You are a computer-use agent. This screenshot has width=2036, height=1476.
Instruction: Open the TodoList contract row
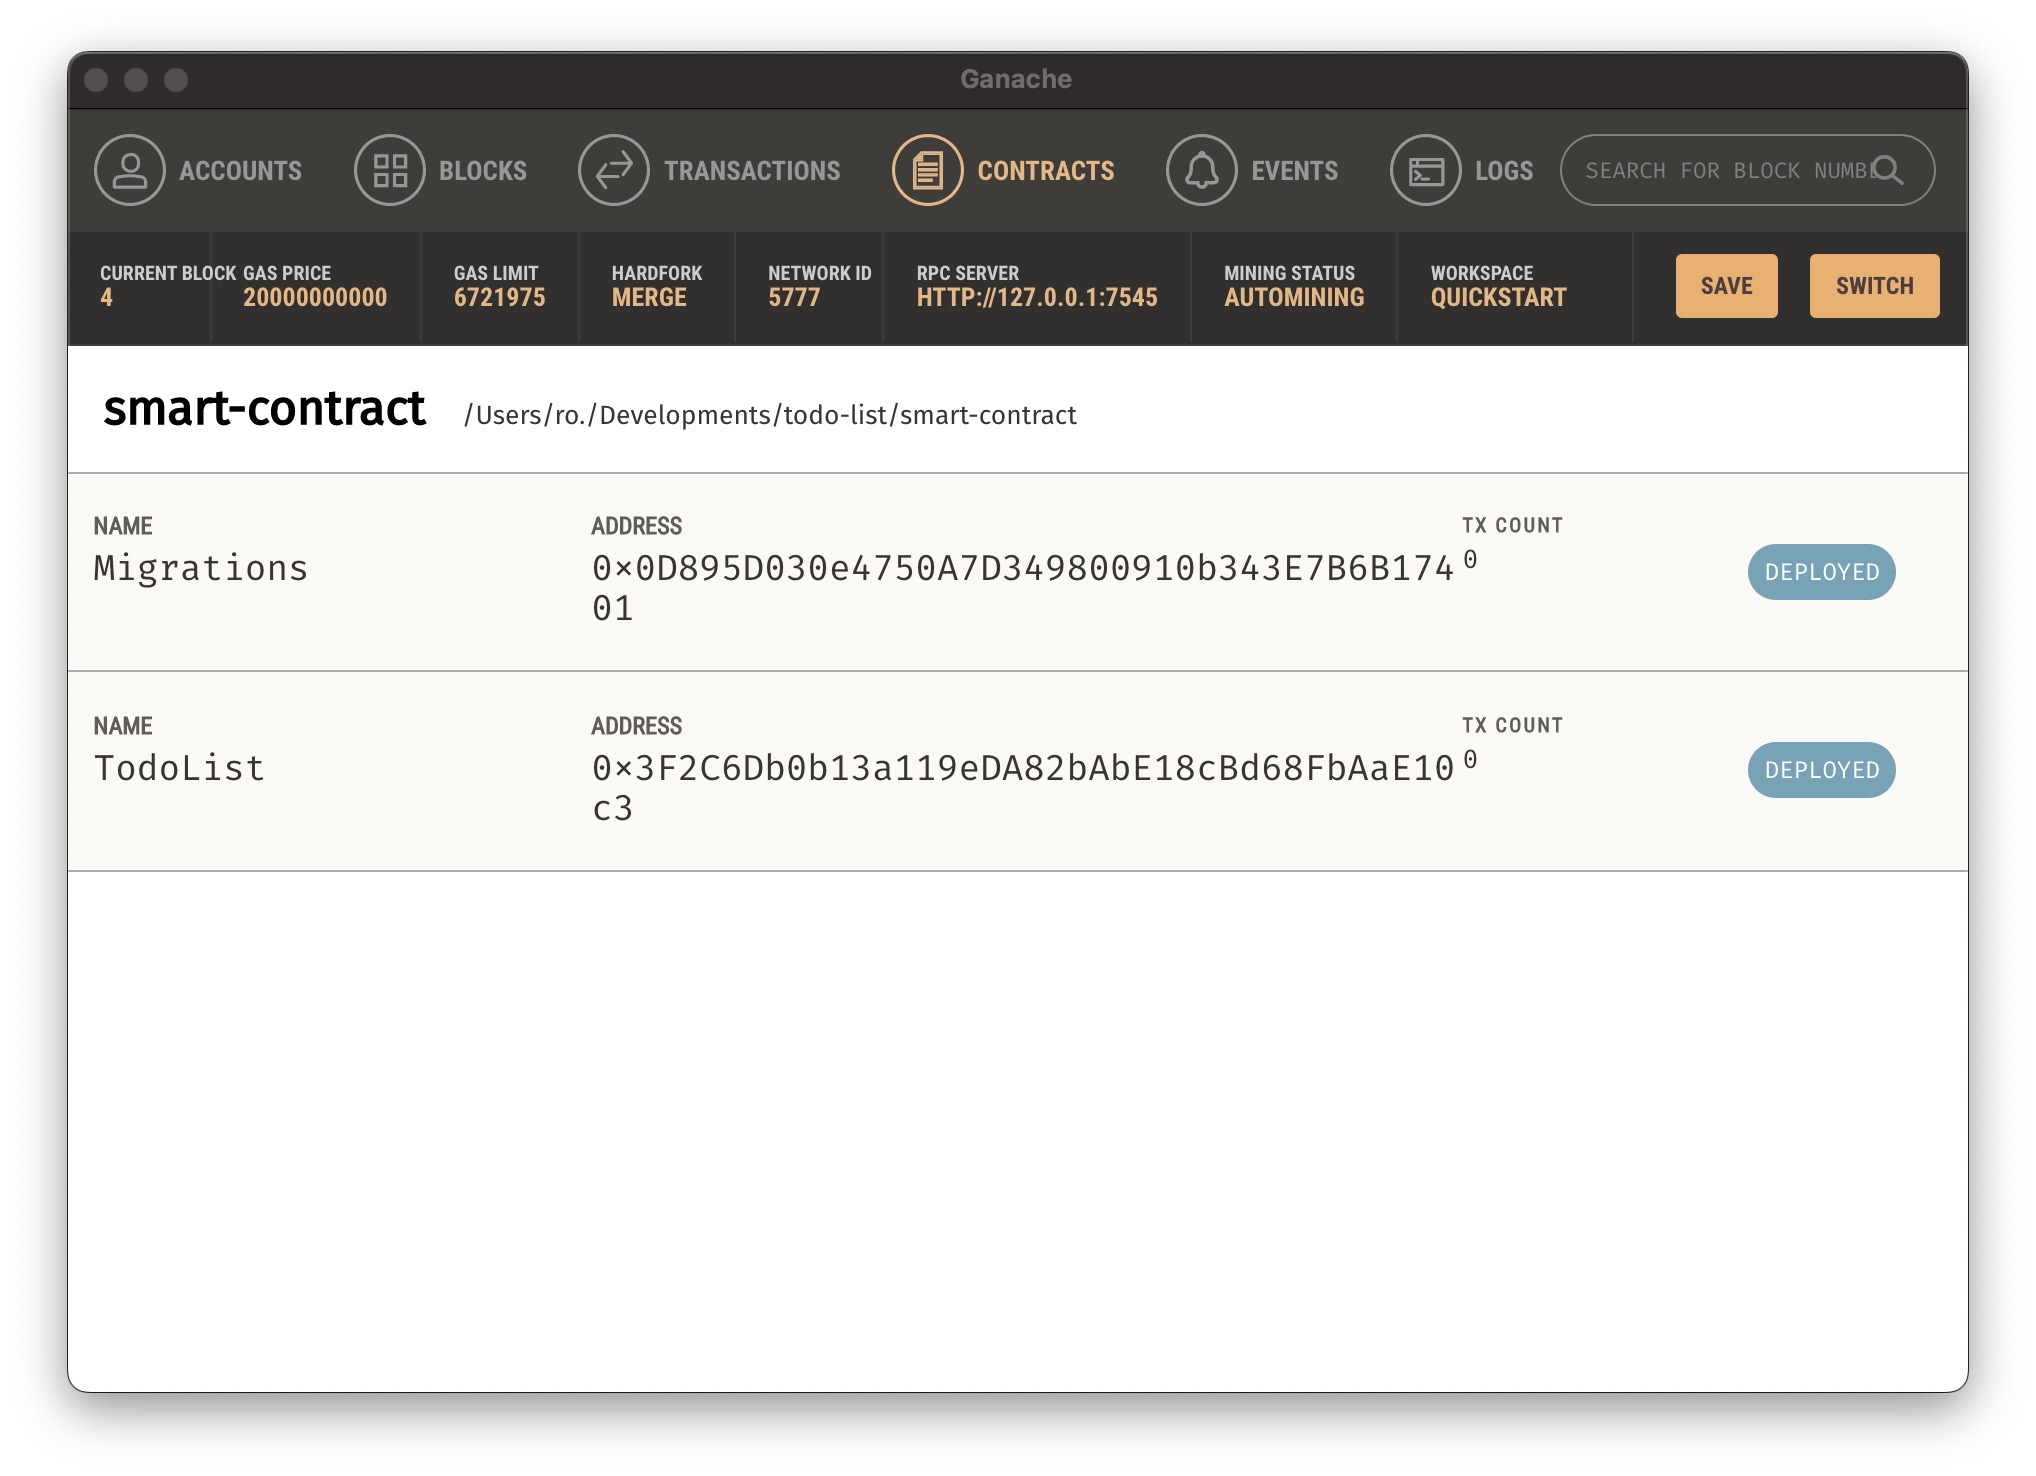(x=179, y=768)
